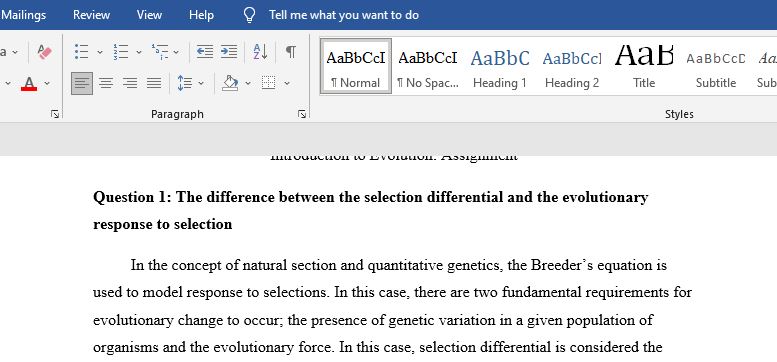Toggle Center paragraph alignment
Image resolution: width=777 pixels, height=362 pixels.
pos(106,83)
